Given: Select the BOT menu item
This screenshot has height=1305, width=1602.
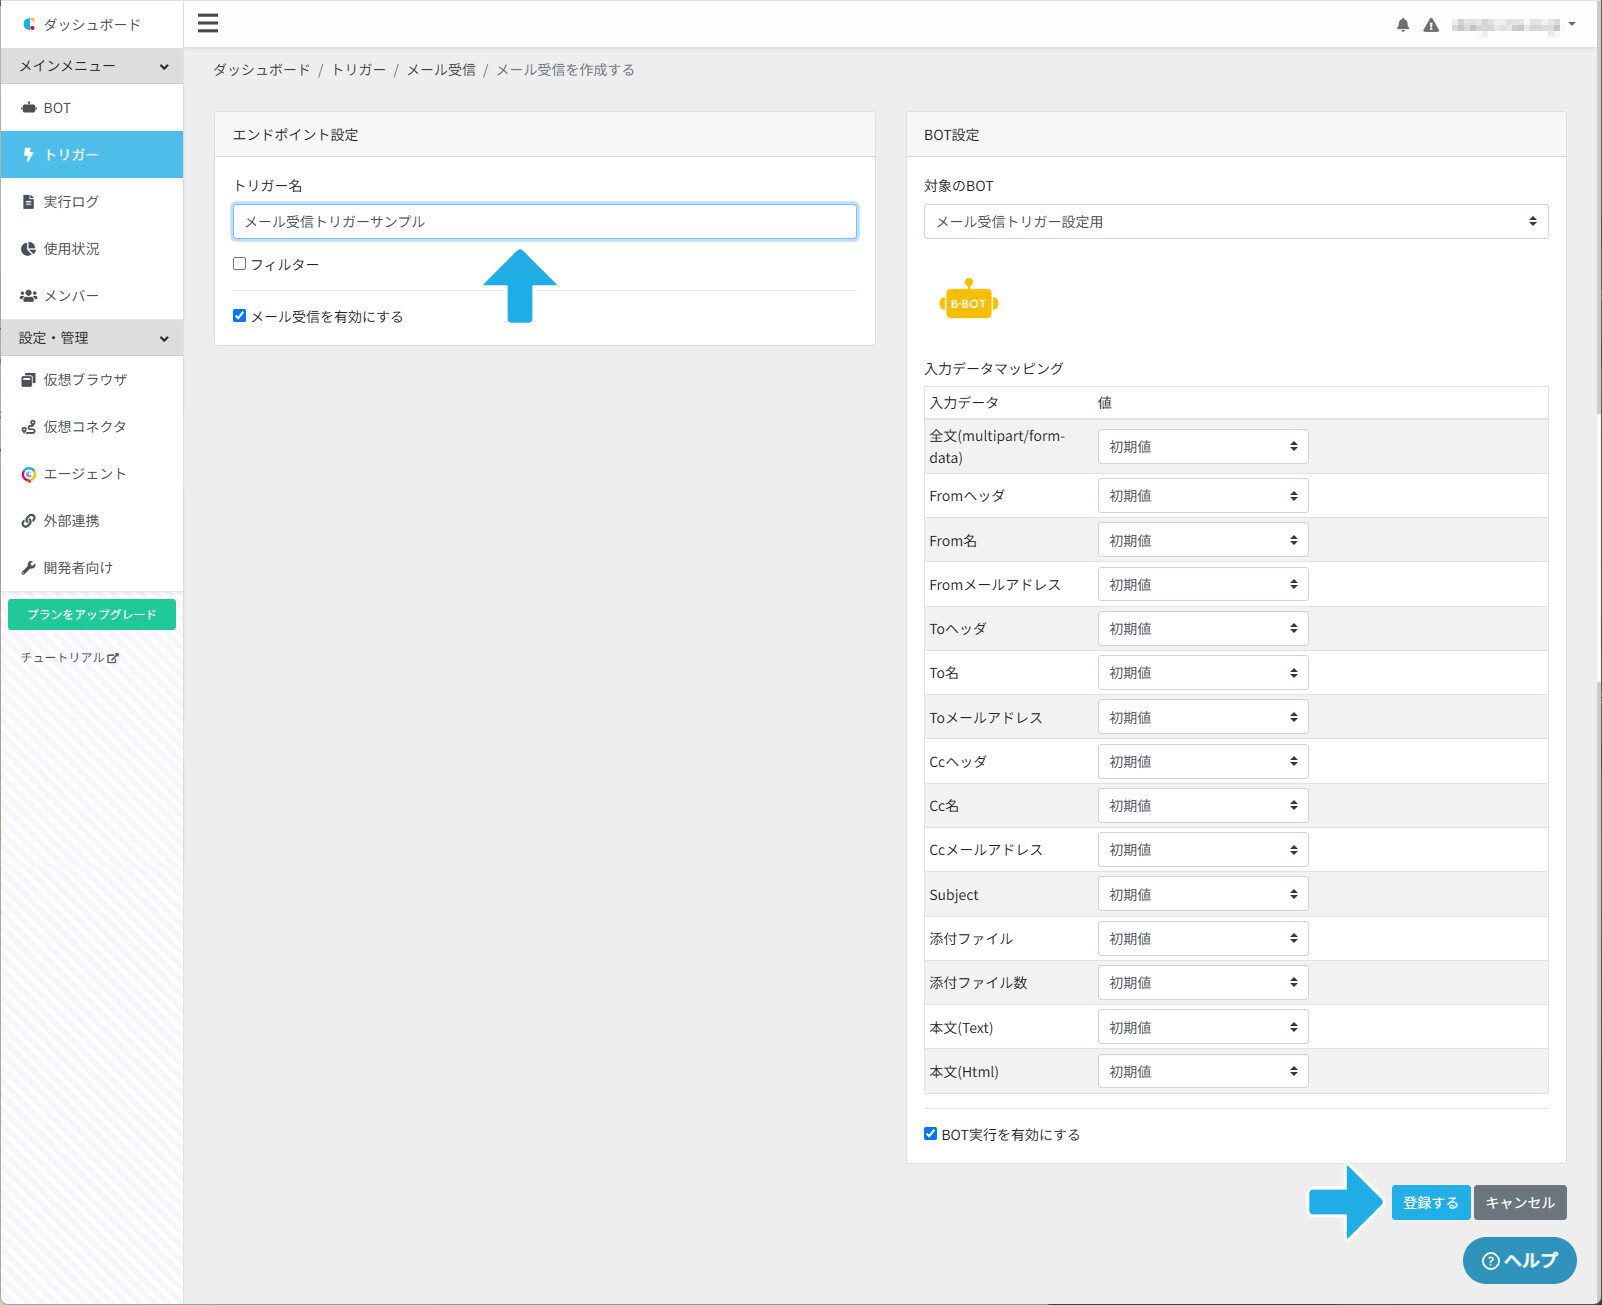Looking at the screenshot, I should coord(92,108).
